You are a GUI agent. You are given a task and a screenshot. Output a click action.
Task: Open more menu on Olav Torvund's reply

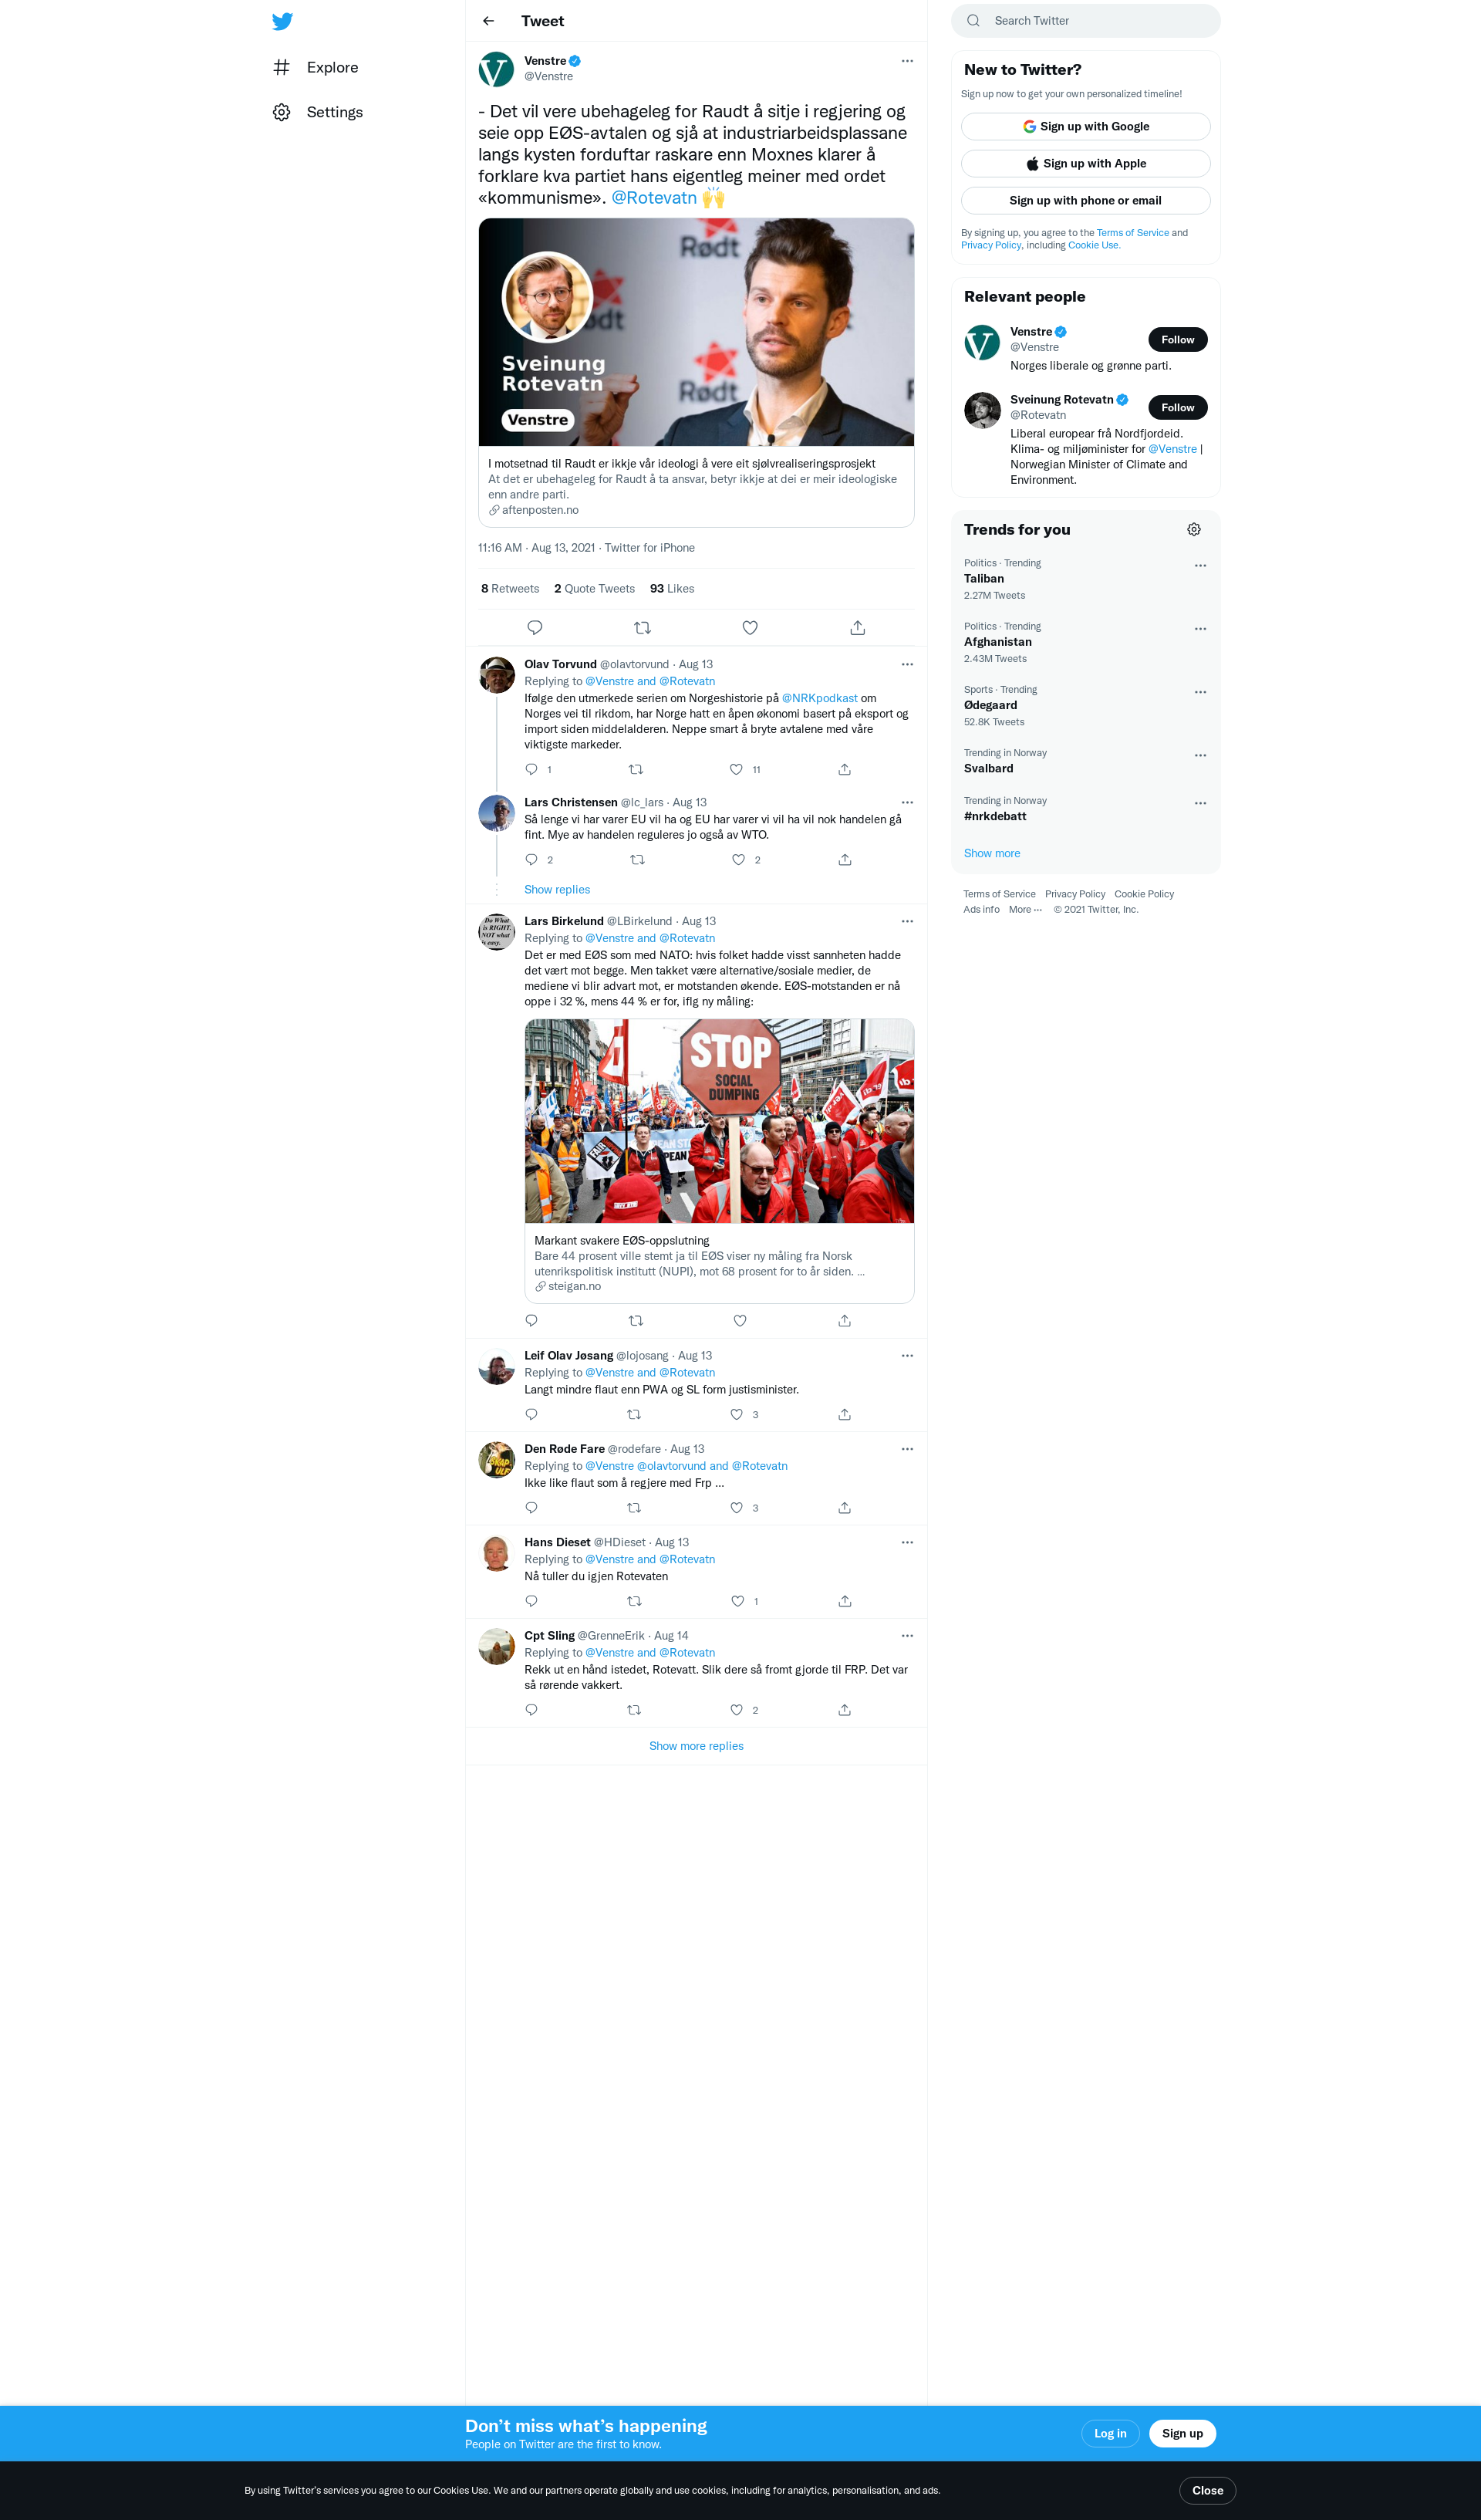[907, 664]
